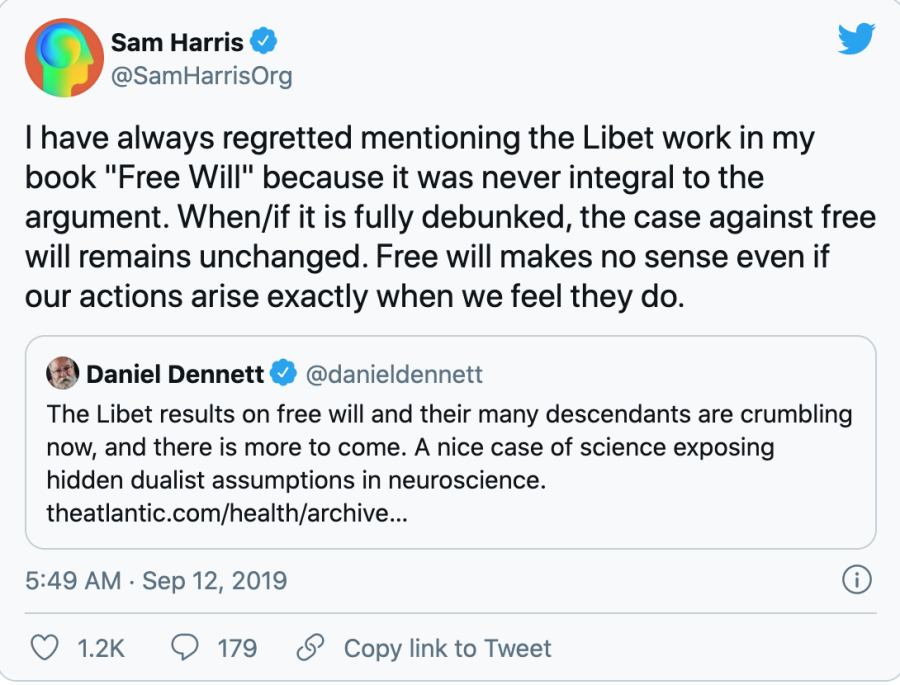Click the 1.2K likes count
This screenshot has width=900, height=685.
[101, 648]
